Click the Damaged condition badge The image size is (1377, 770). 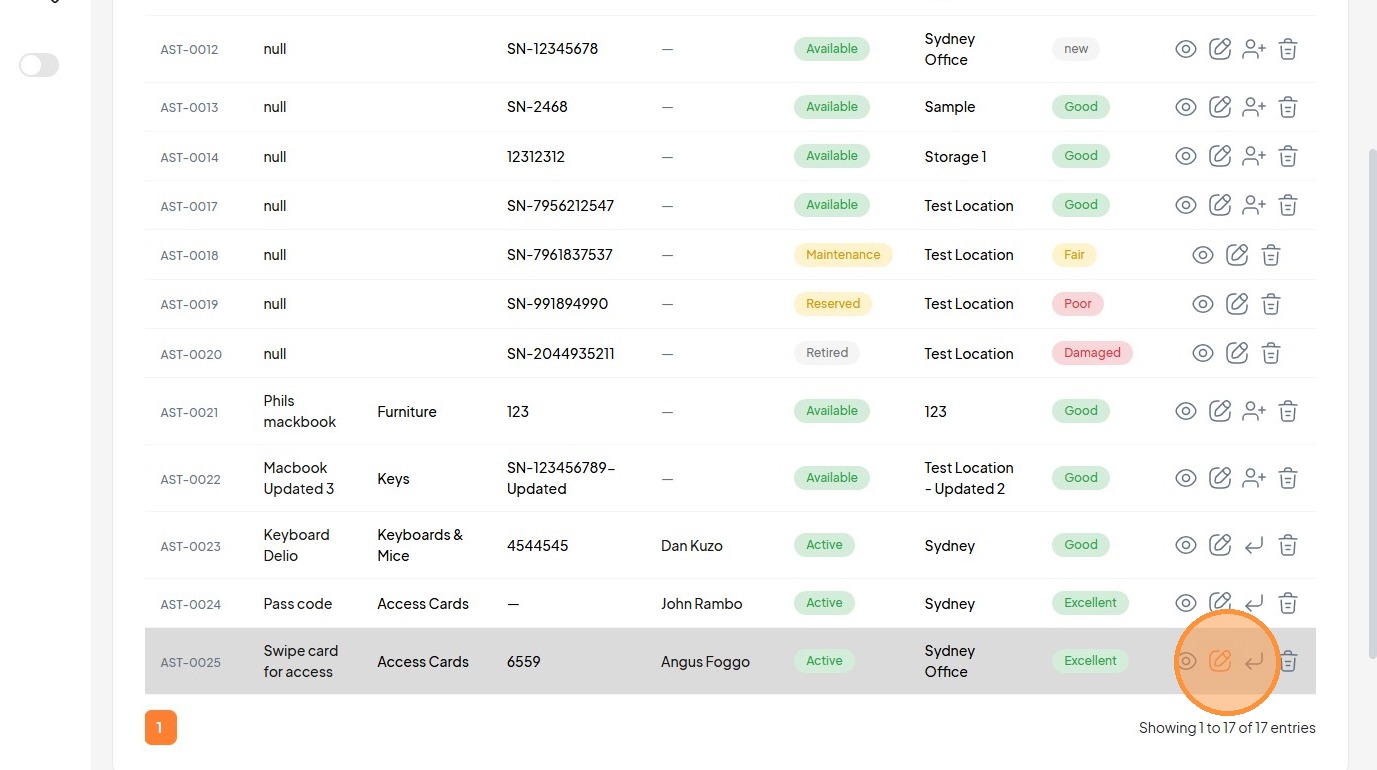pyautogui.click(x=1092, y=353)
